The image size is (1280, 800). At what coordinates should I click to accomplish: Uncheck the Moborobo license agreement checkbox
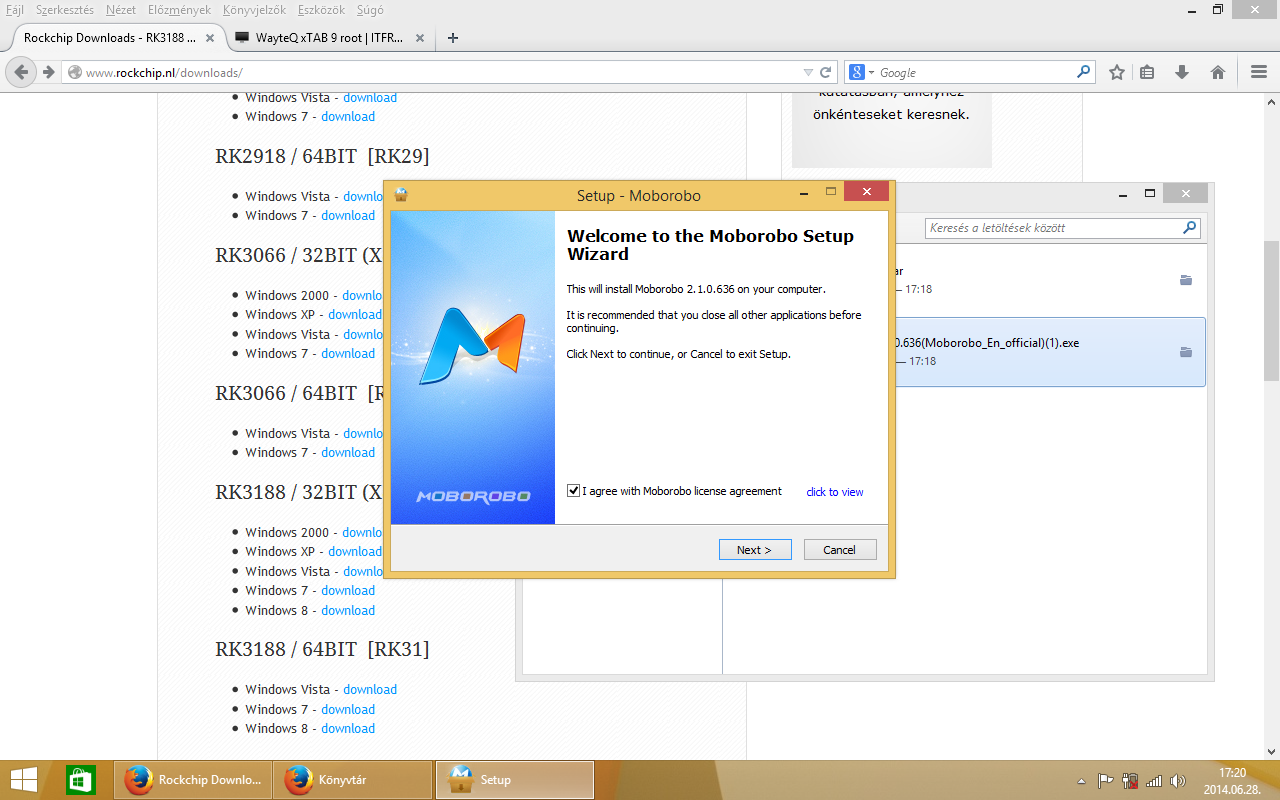[x=573, y=491]
